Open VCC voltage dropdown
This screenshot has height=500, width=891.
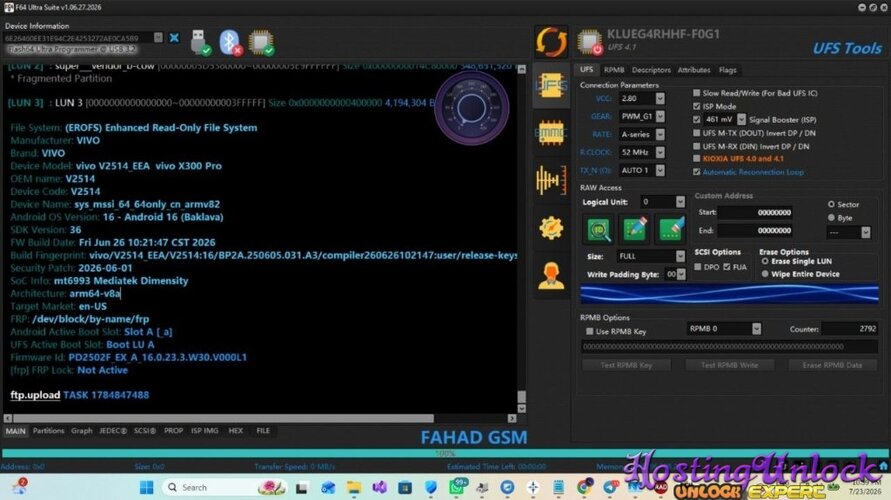pos(660,98)
